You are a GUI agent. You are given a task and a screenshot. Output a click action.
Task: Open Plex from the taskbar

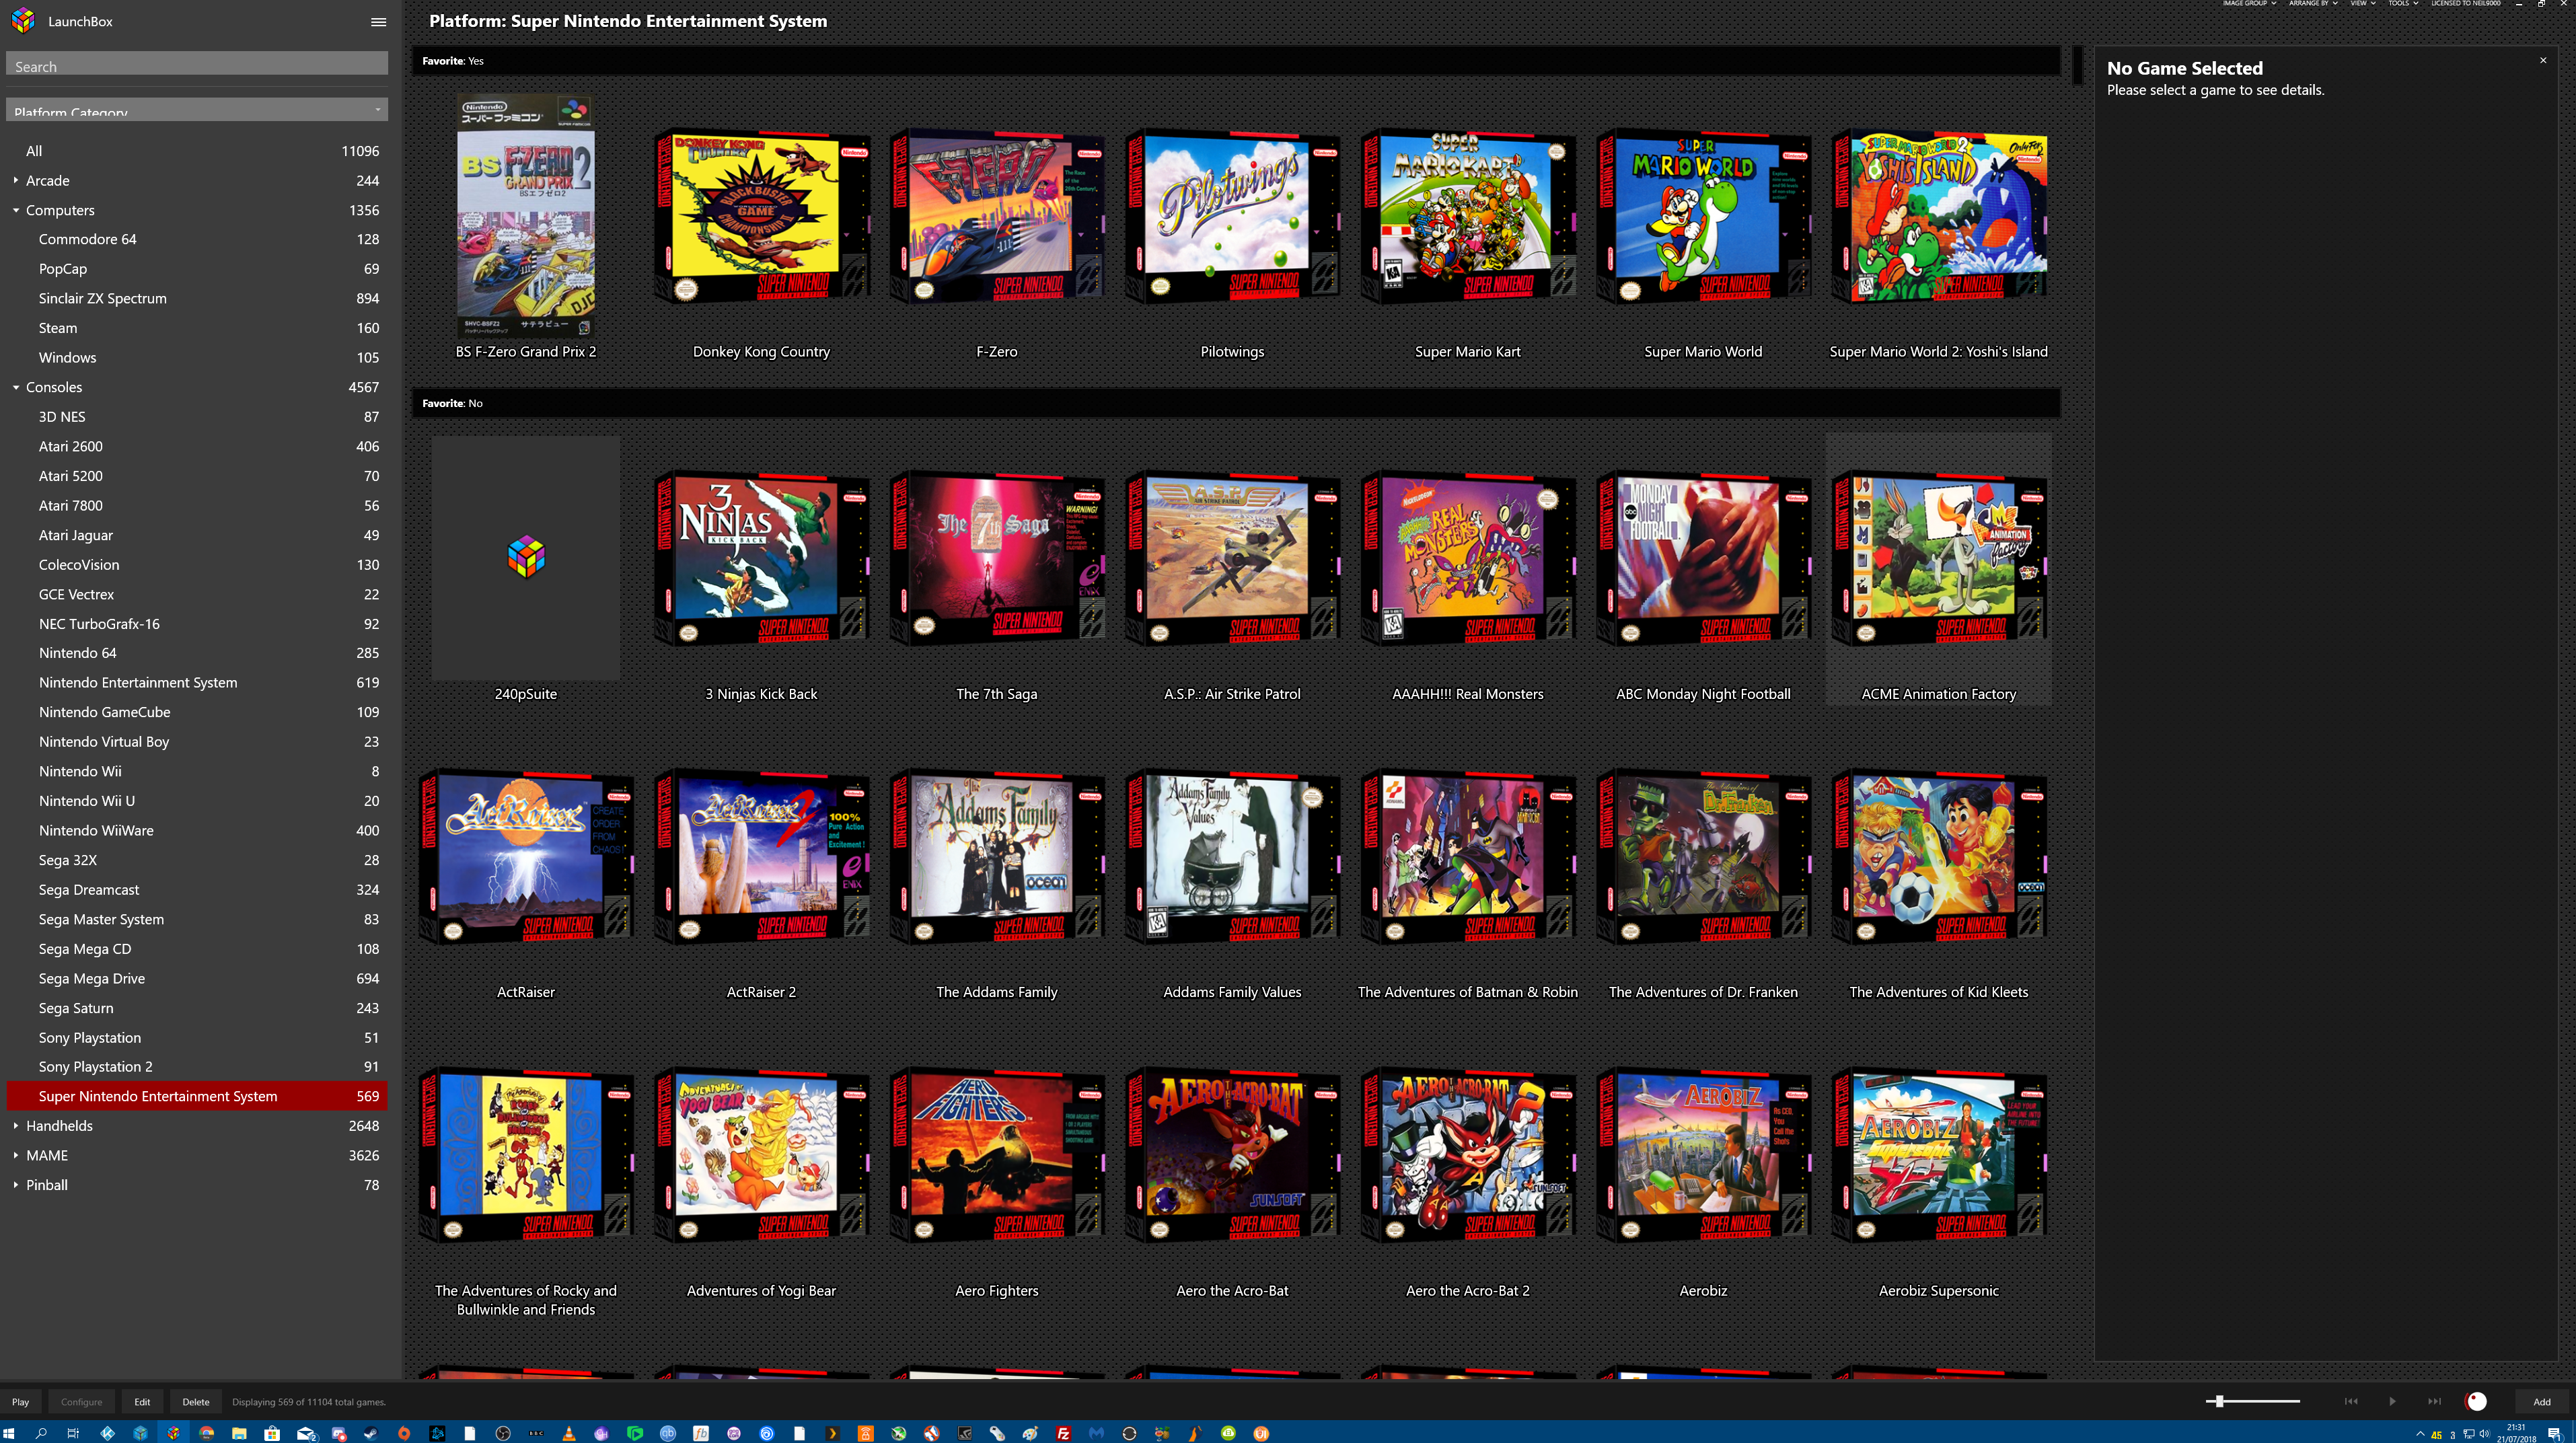(x=832, y=1433)
